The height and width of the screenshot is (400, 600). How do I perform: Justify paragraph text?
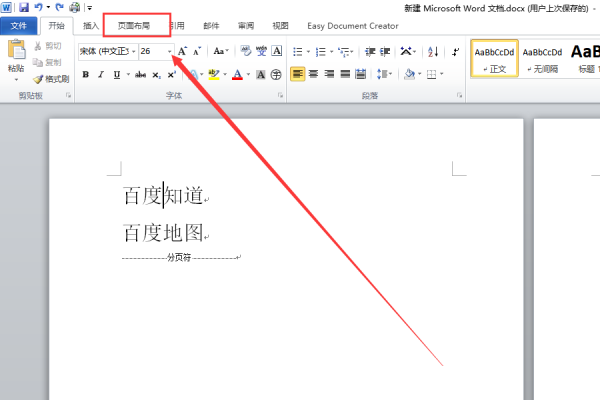point(345,74)
